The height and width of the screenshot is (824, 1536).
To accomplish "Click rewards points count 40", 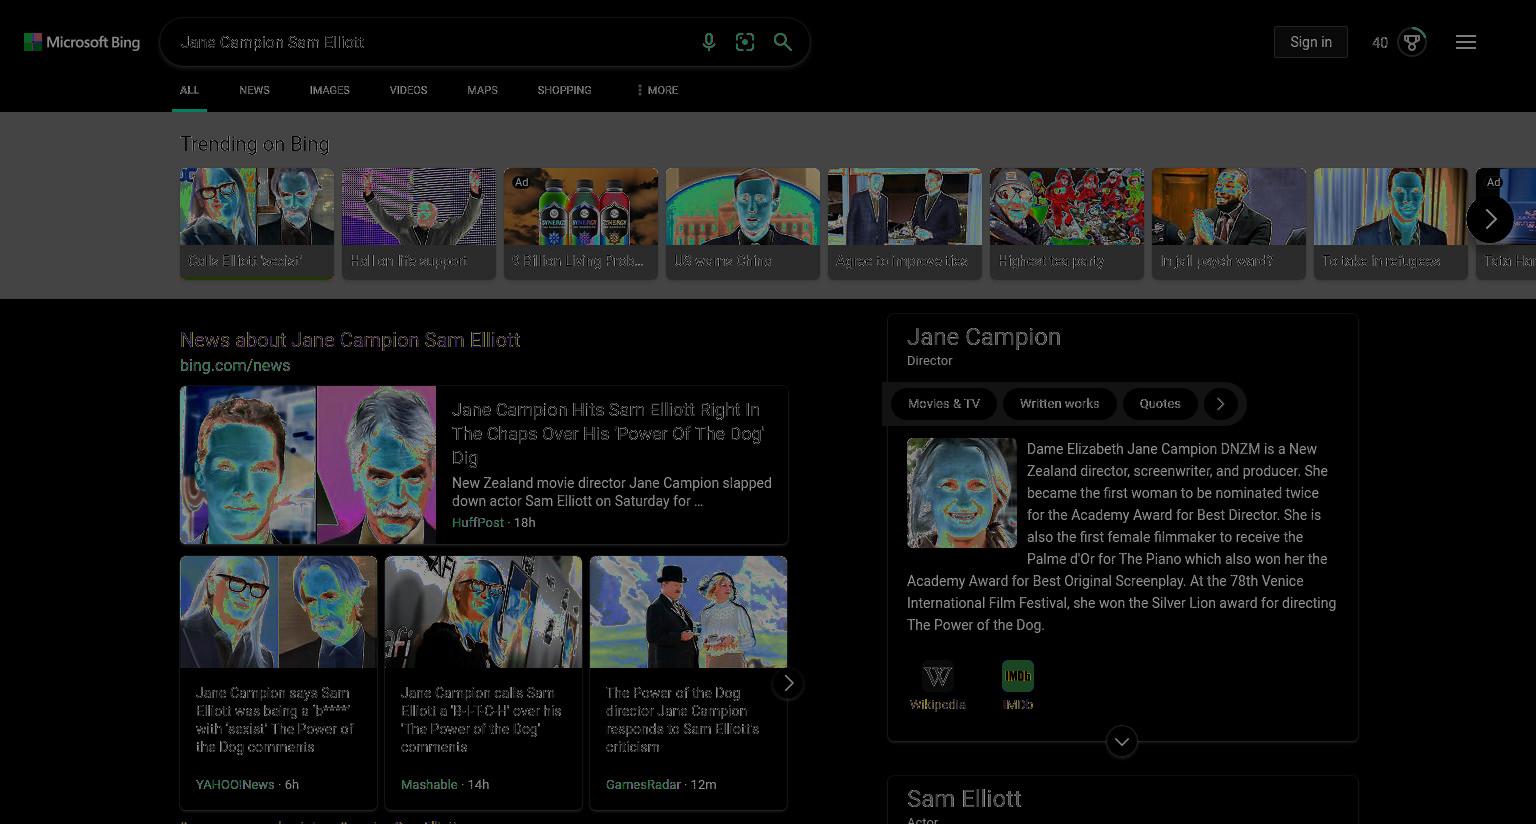I will click(1380, 42).
